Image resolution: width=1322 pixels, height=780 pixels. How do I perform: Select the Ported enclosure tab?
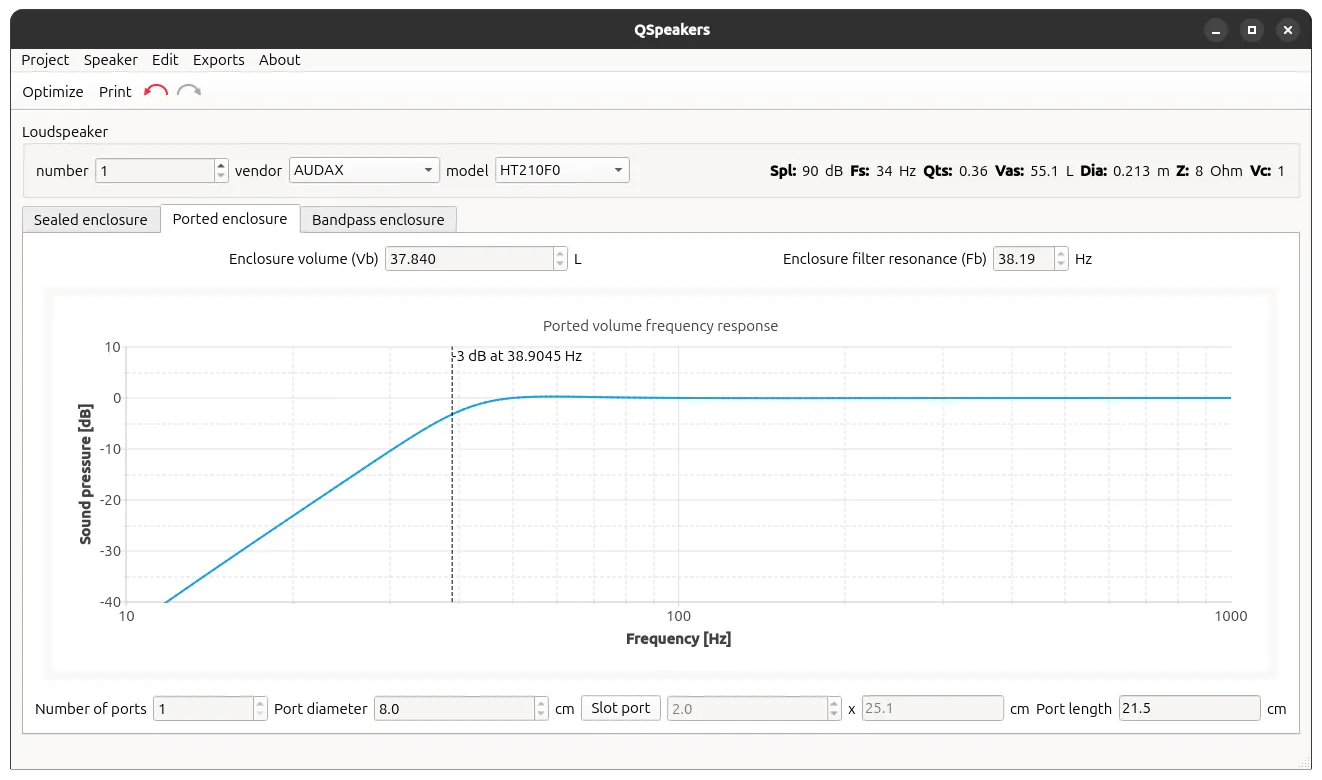click(x=230, y=219)
